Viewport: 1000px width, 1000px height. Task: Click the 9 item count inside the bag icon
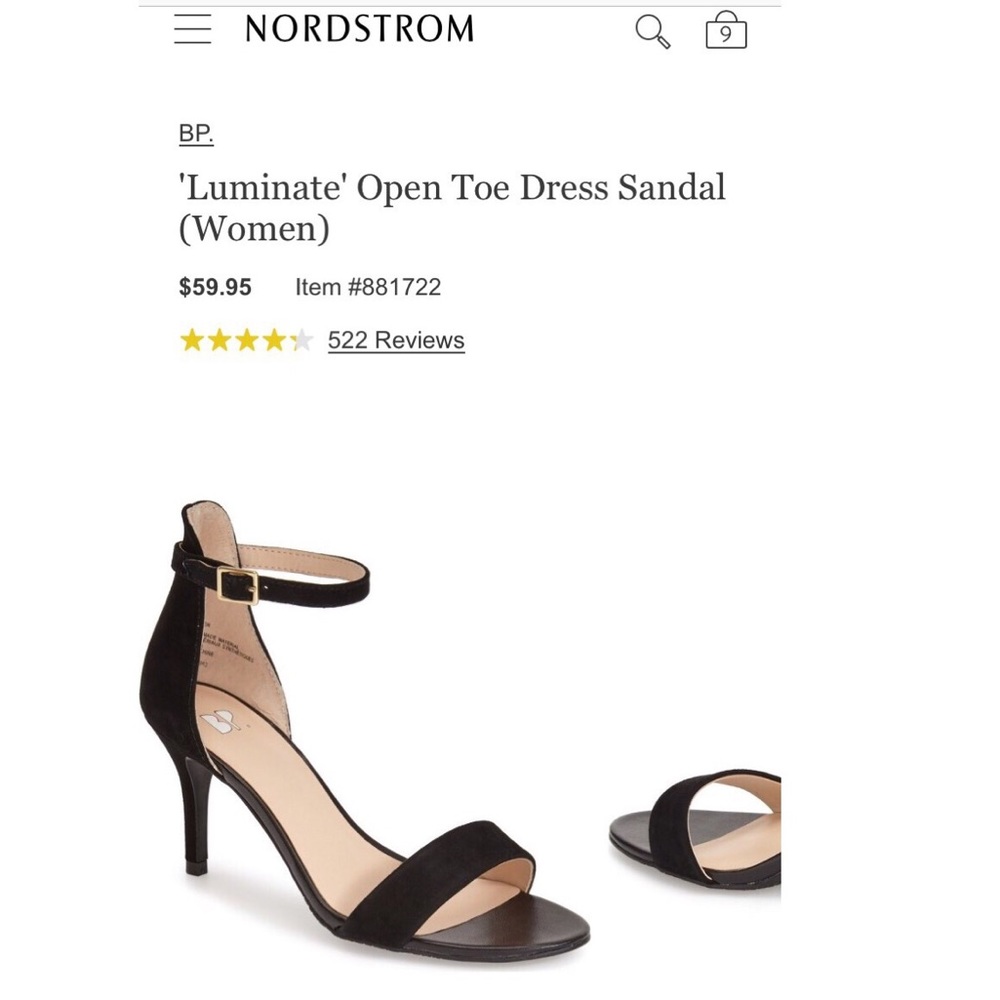tap(726, 35)
